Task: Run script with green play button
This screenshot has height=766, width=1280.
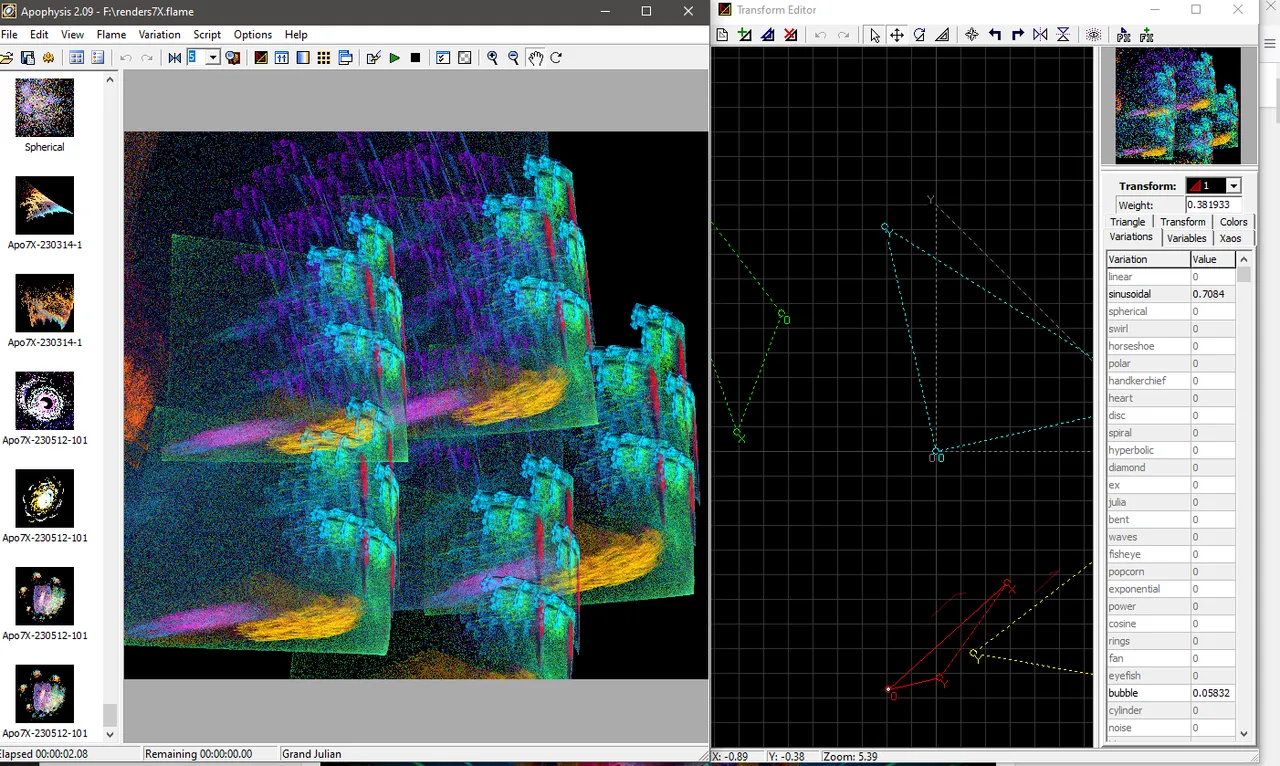Action: click(394, 58)
